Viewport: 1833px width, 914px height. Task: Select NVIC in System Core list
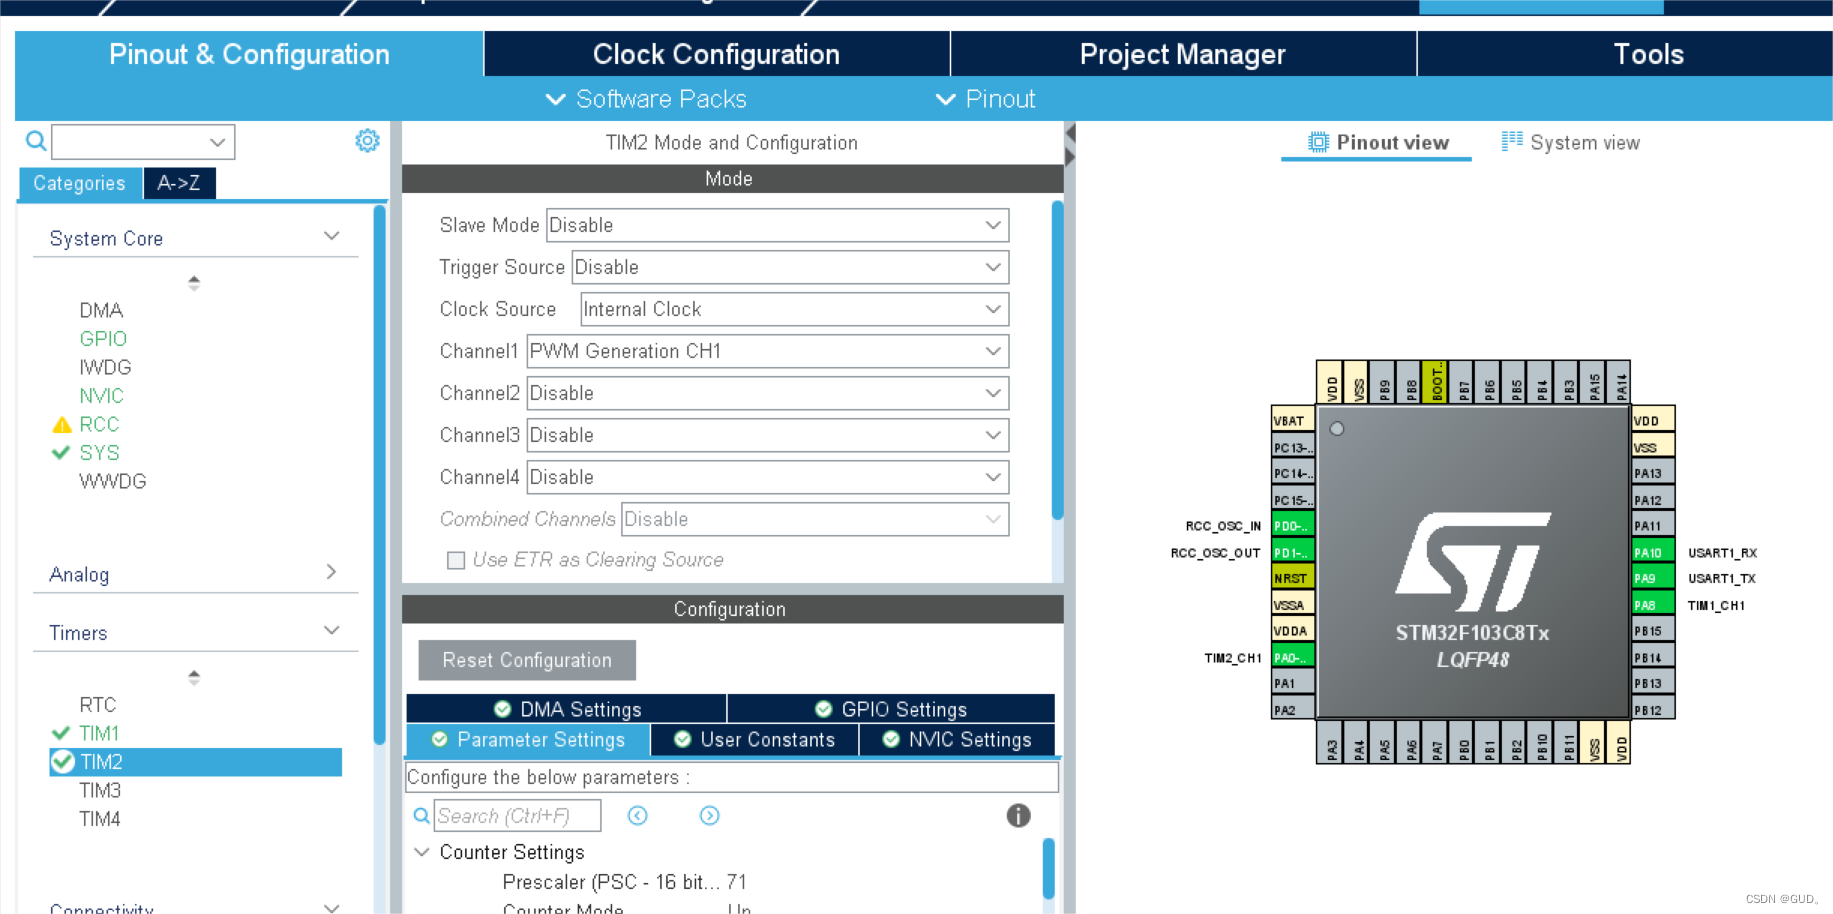coord(102,396)
